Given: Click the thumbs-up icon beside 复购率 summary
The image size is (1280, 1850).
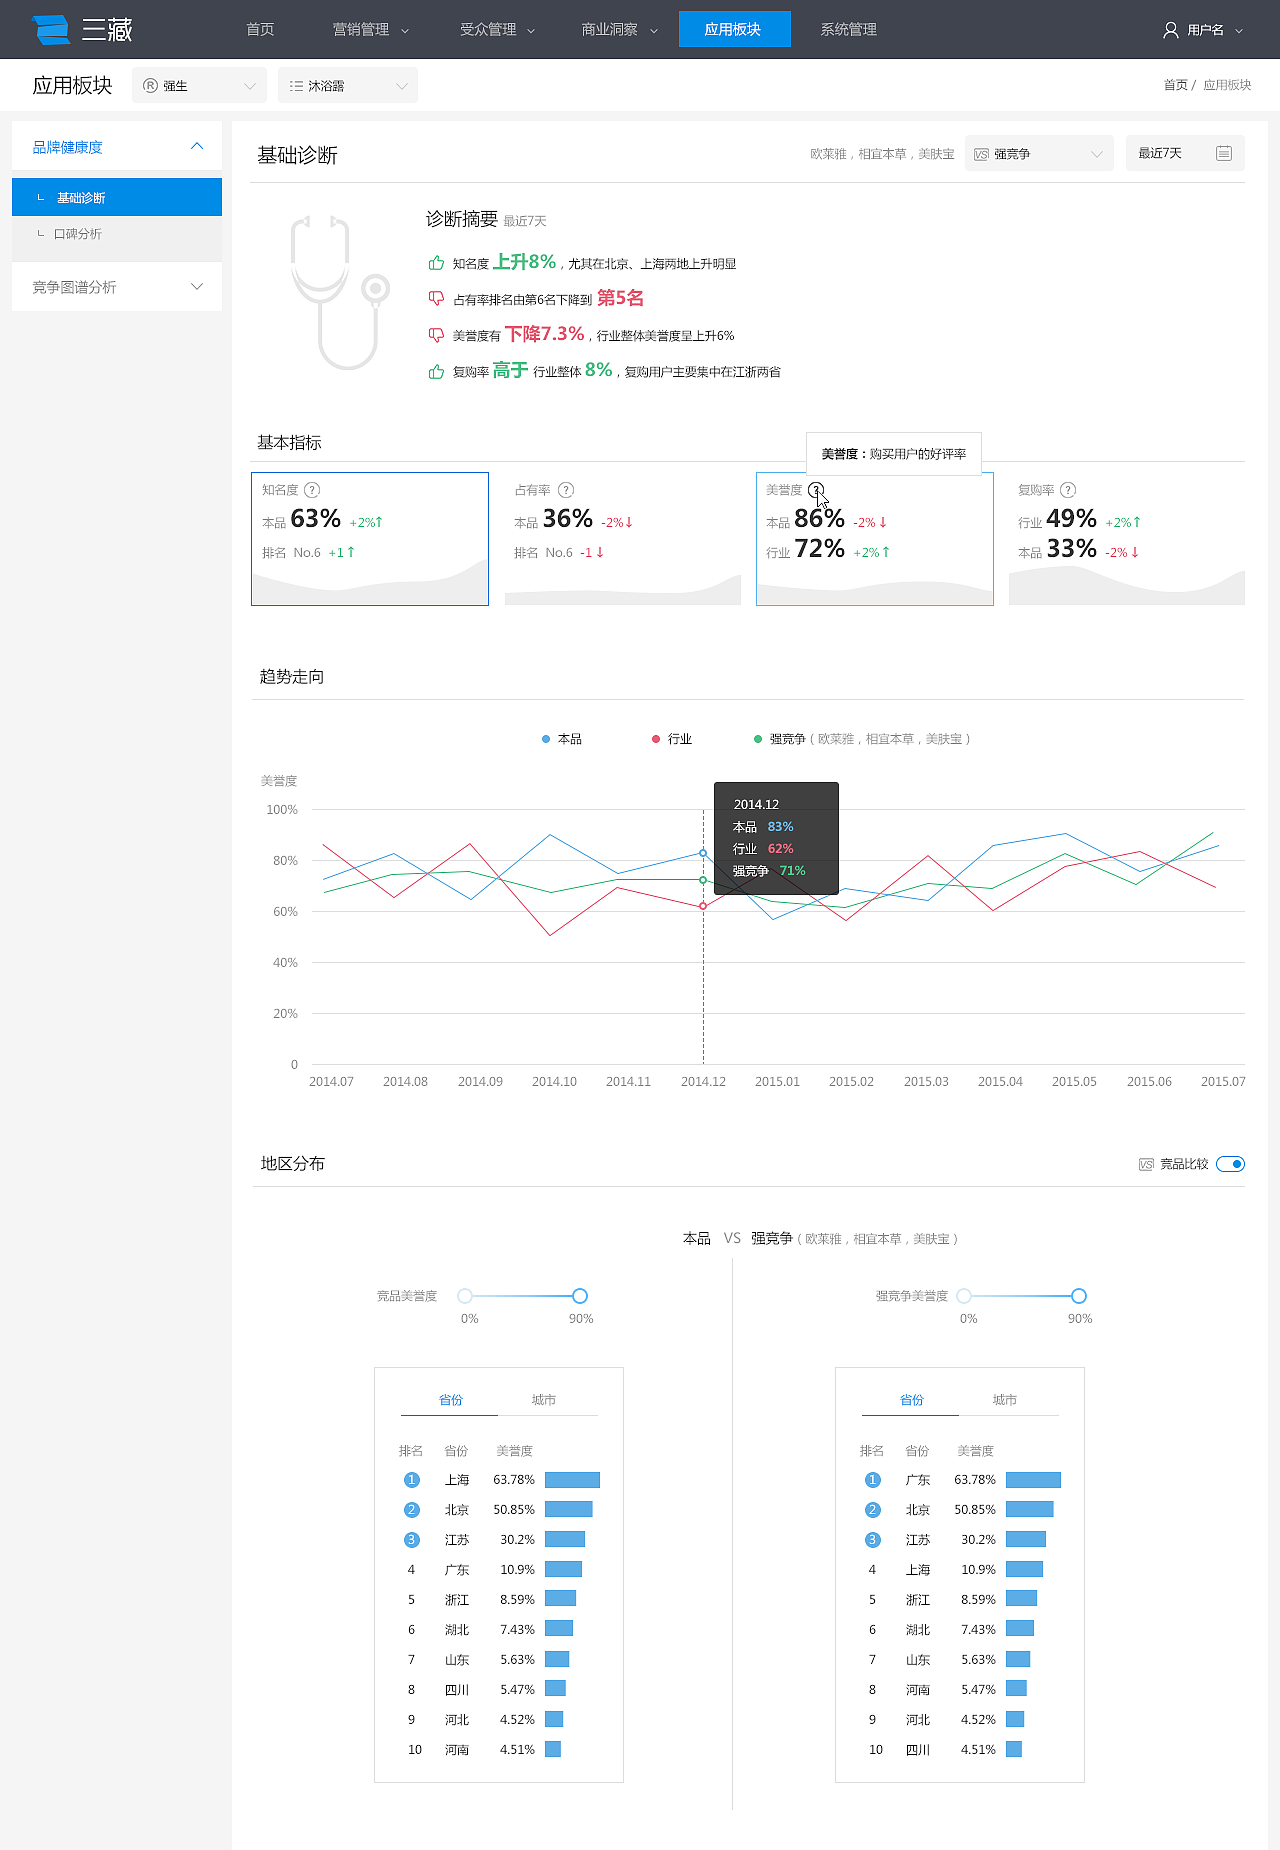Looking at the screenshot, I should point(436,372).
